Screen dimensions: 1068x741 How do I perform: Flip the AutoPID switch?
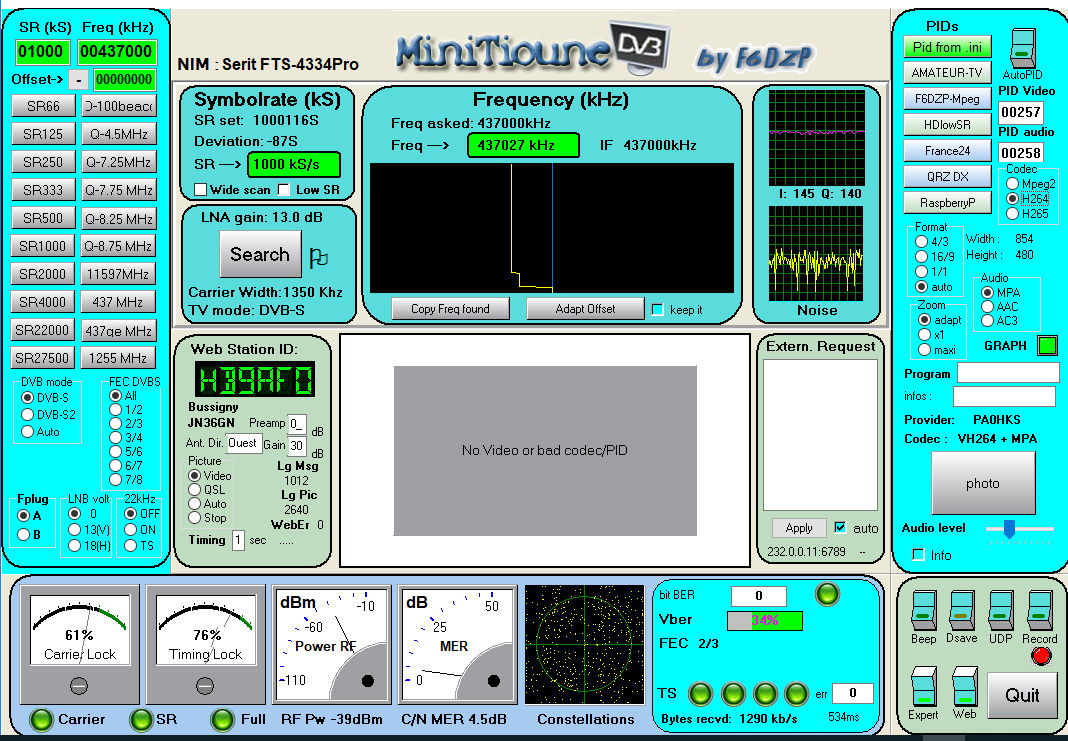point(1023,48)
